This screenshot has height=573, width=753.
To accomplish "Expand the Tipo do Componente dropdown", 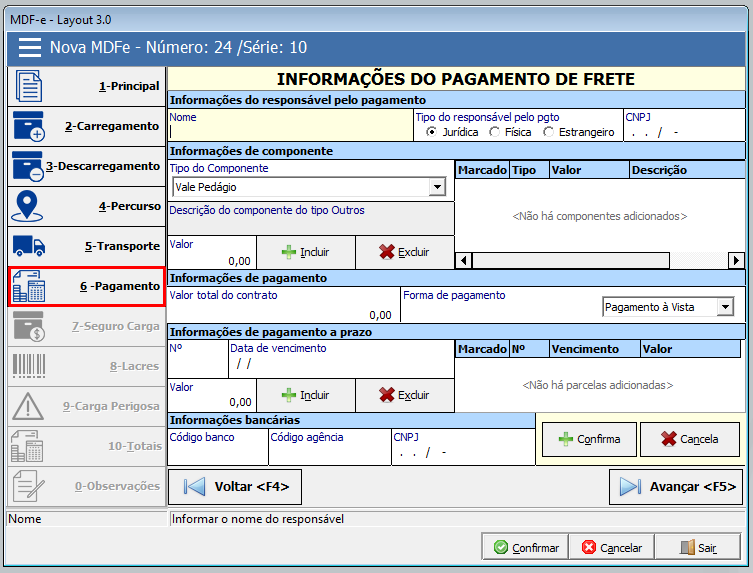I will pyautogui.click(x=436, y=187).
